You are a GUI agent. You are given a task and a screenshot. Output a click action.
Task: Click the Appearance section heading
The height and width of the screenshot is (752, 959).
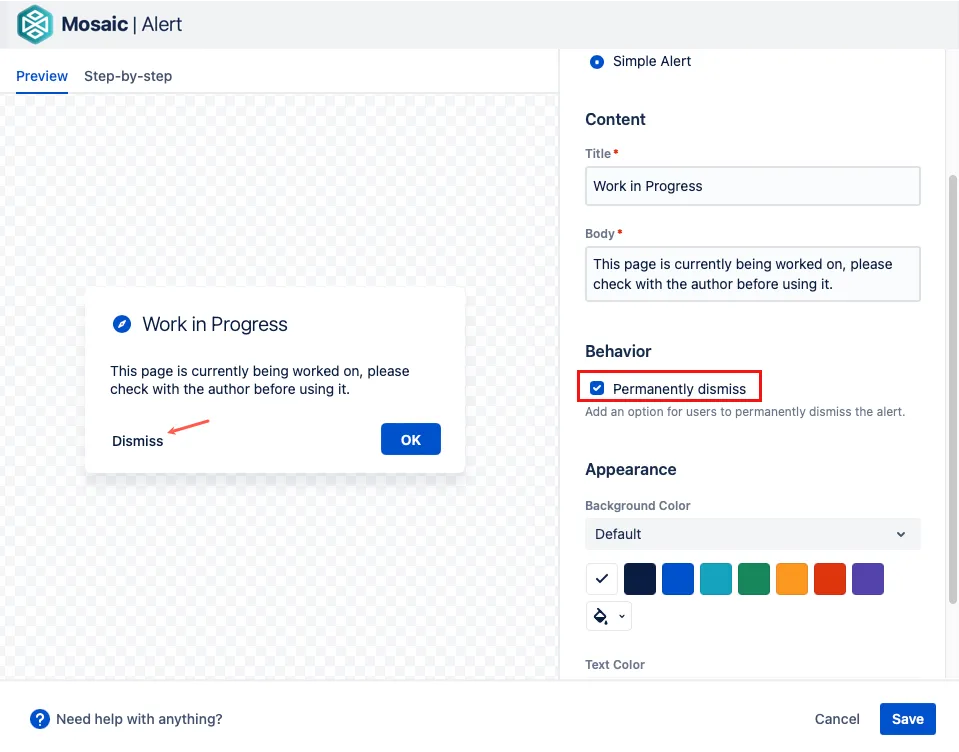pos(631,470)
